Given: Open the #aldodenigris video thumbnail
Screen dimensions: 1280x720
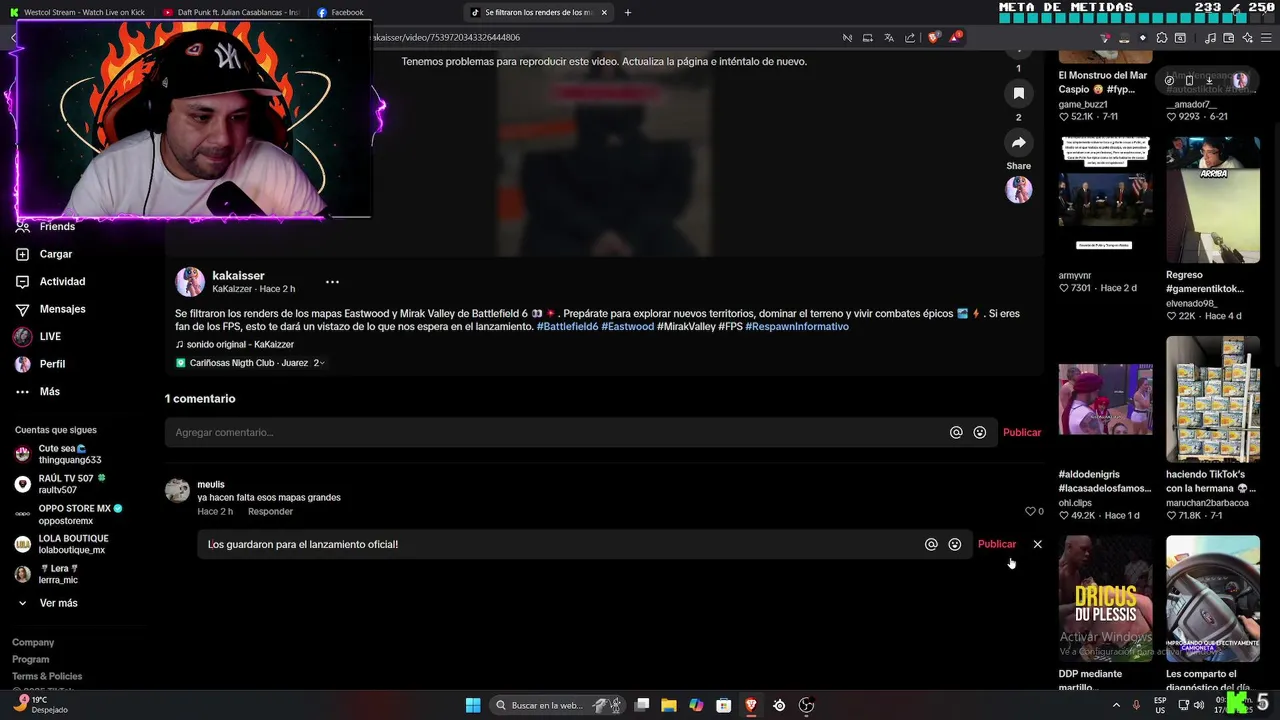Looking at the screenshot, I should [x=1105, y=399].
